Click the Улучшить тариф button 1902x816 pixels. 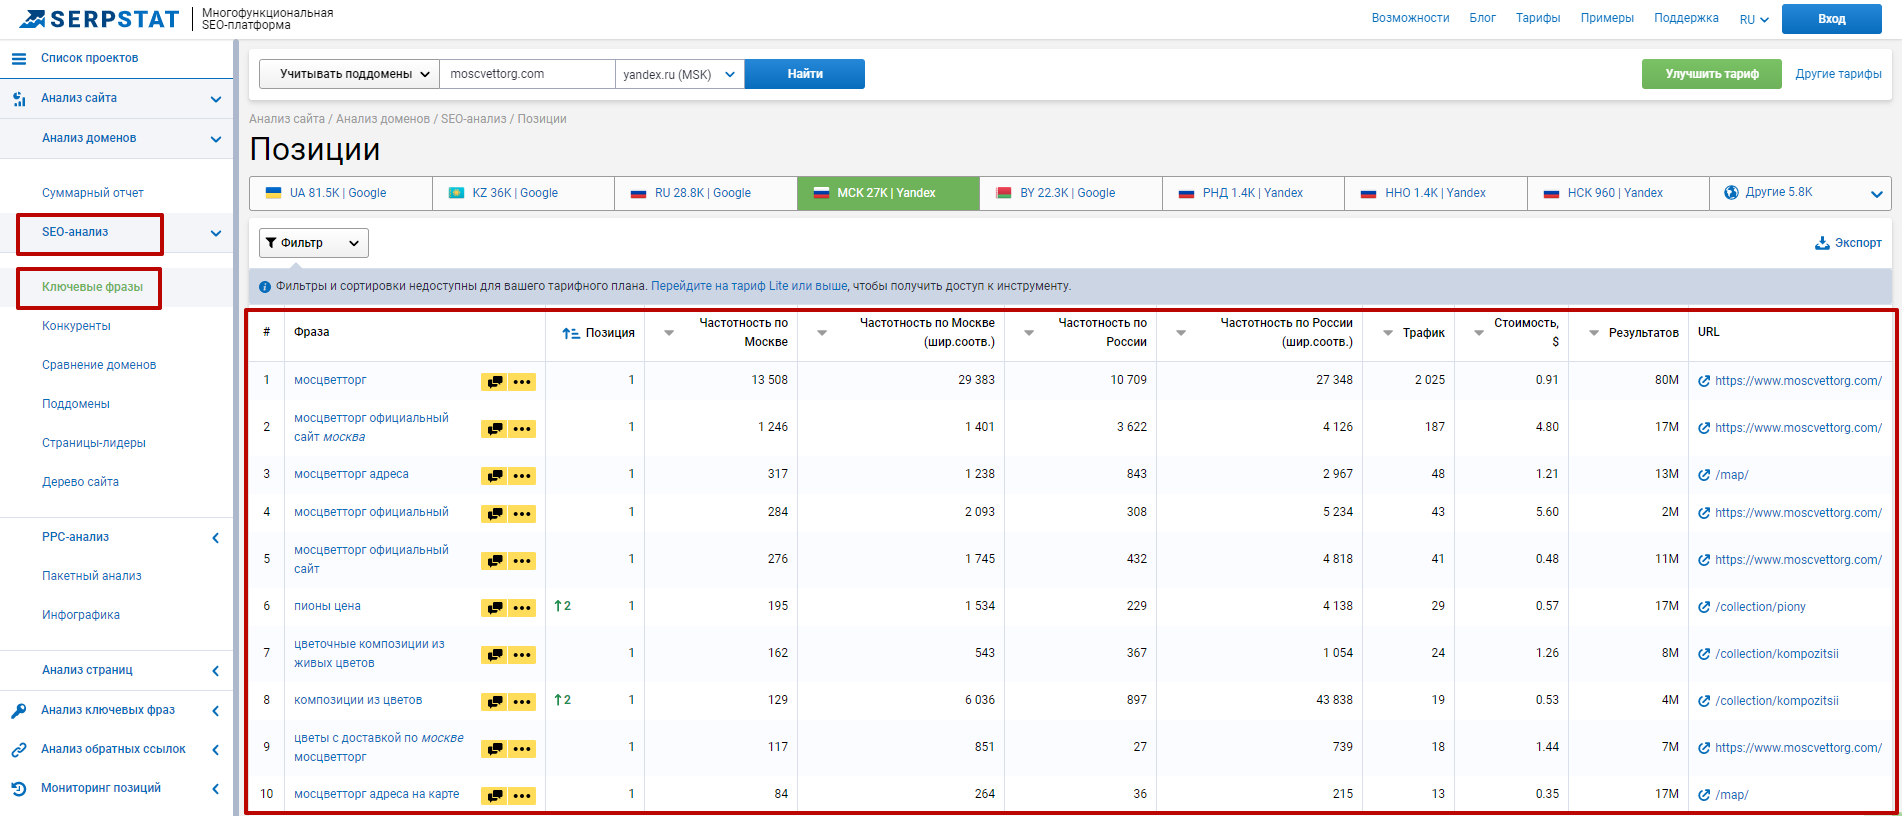(x=1711, y=74)
